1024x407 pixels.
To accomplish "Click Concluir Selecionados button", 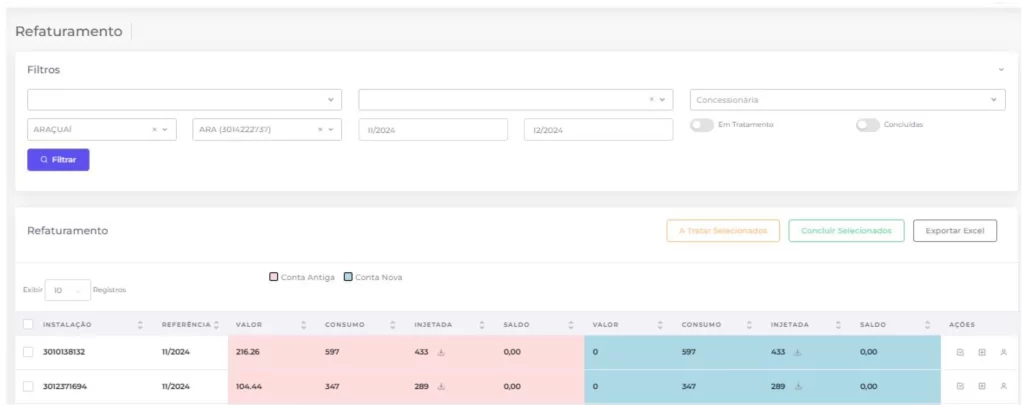I will point(846,231).
